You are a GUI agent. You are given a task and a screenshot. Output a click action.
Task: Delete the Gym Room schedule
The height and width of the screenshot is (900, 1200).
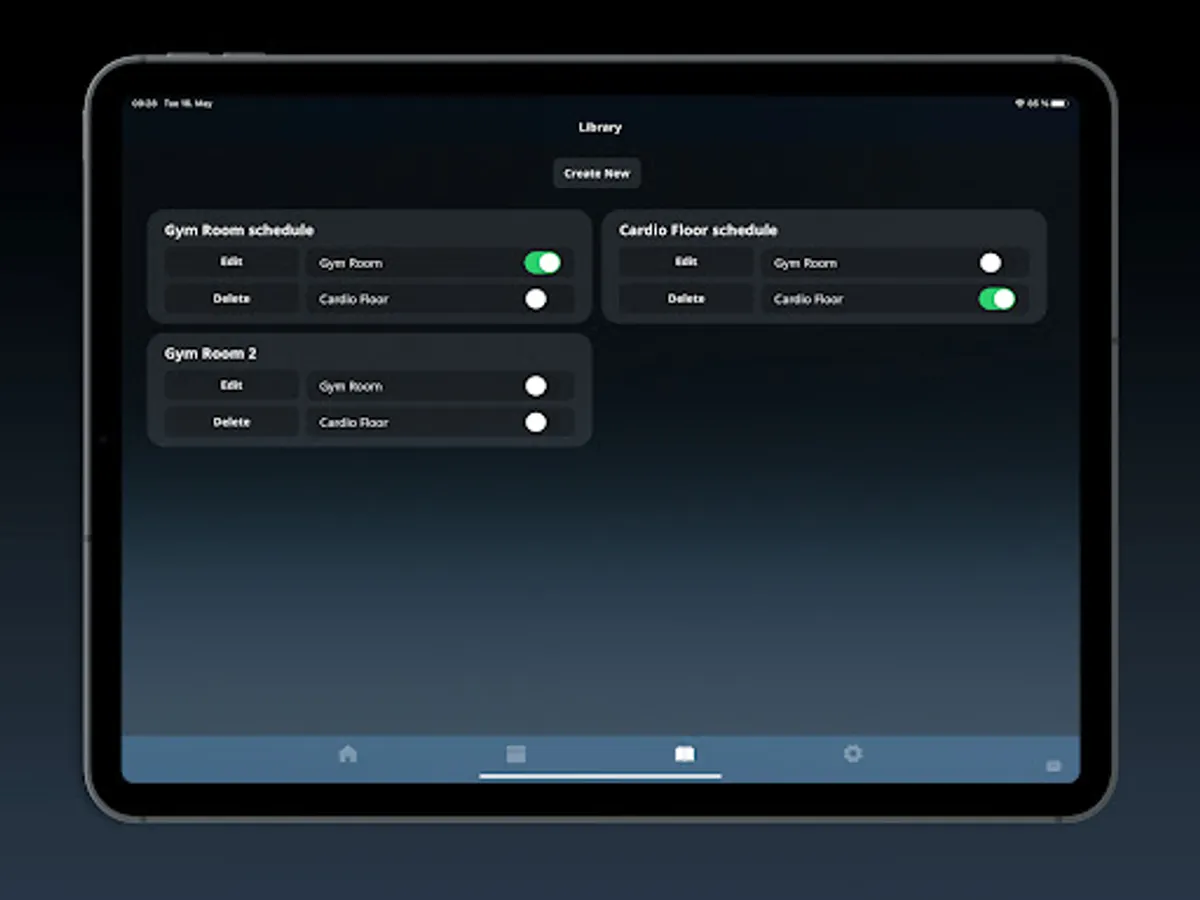[x=231, y=299]
